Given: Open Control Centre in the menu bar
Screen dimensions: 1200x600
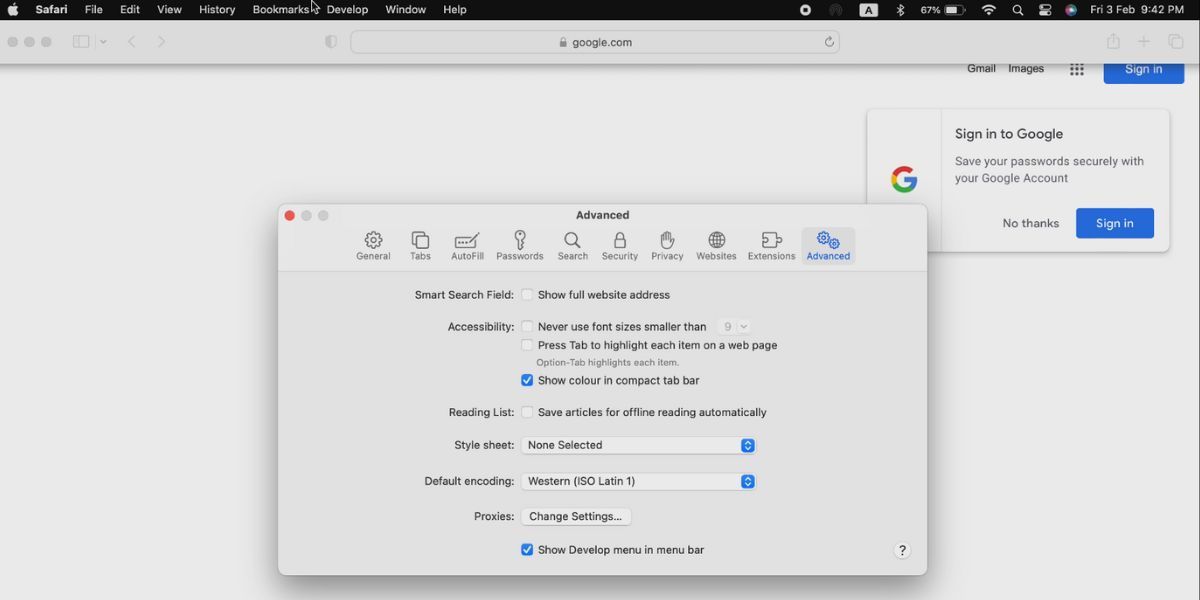Looking at the screenshot, I should [x=1045, y=10].
